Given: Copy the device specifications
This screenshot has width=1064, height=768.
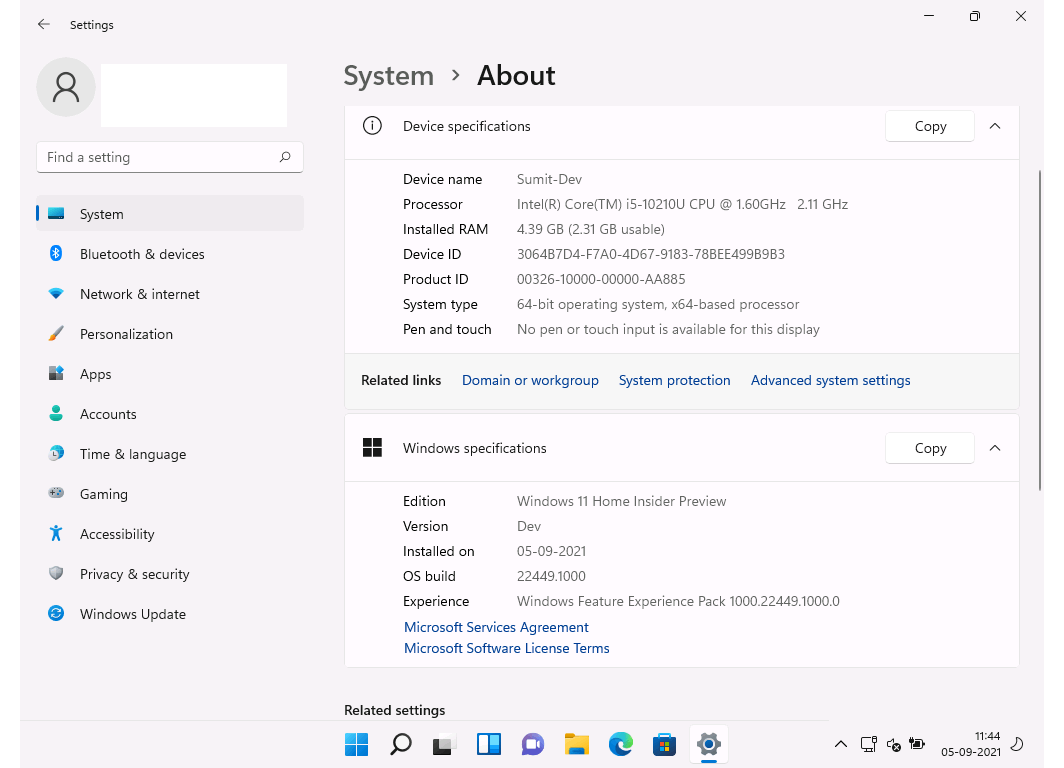Looking at the screenshot, I should (929, 126).
